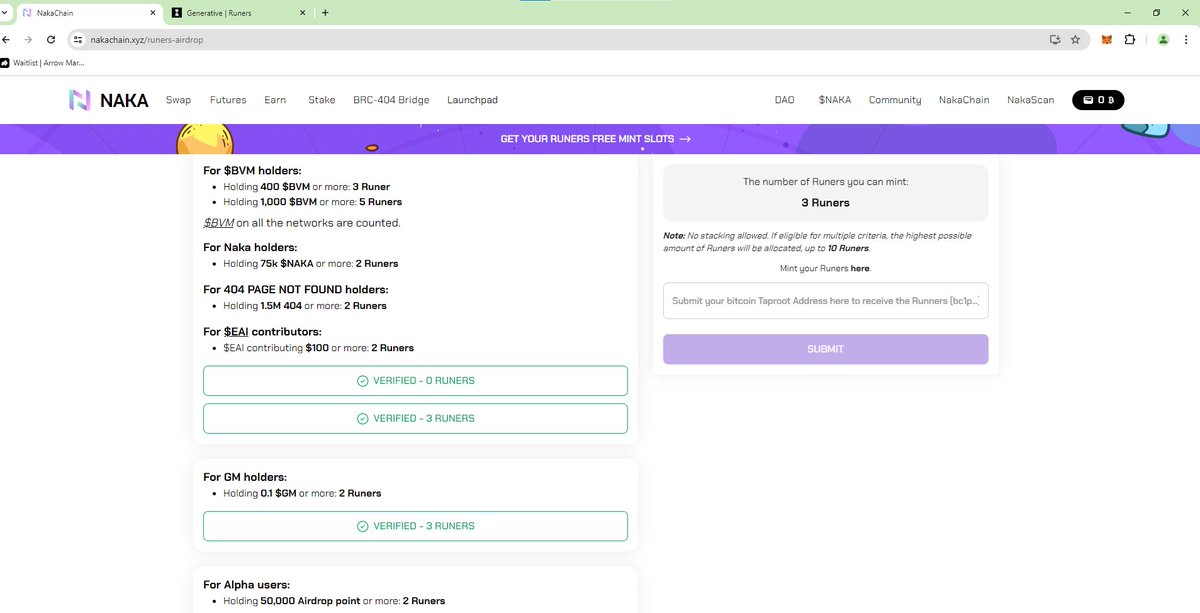
Task: Click 'For $BVM holders:' heading
Action: pyautogui.click(x=252, y=170)
